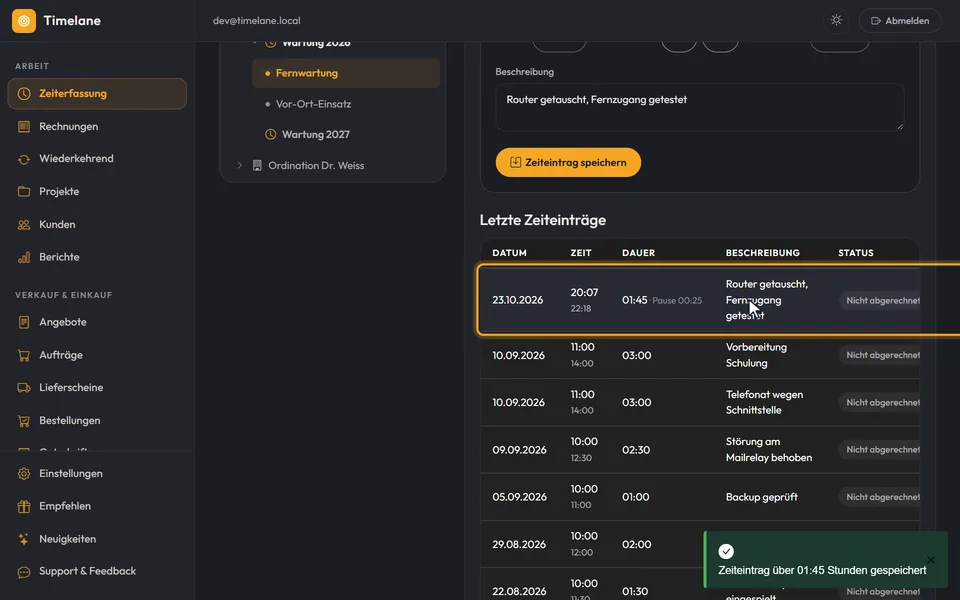Click 'Telefonat wegen Schnittstelle' entry description

coord(764,402)
